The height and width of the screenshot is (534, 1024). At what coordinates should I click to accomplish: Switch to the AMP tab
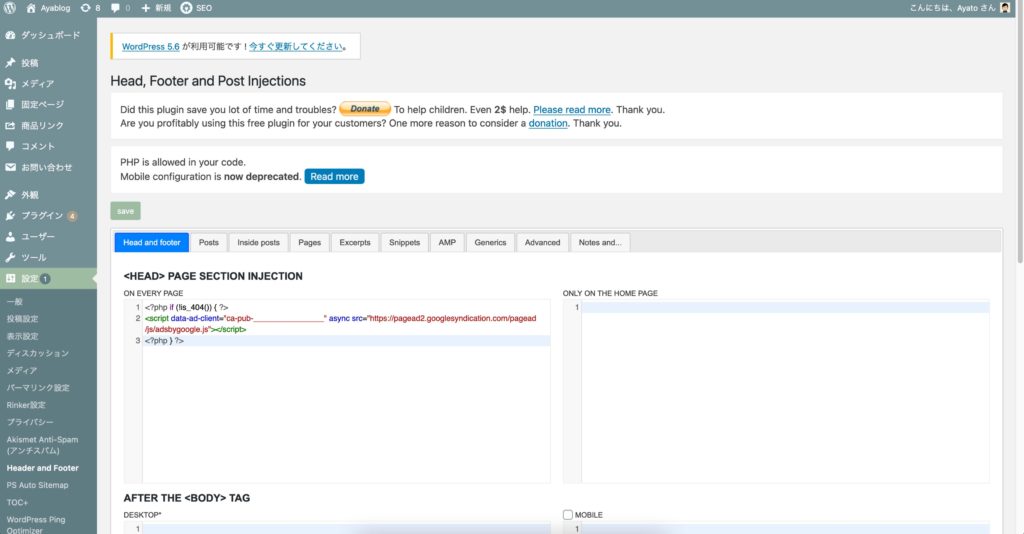point(447,242)
